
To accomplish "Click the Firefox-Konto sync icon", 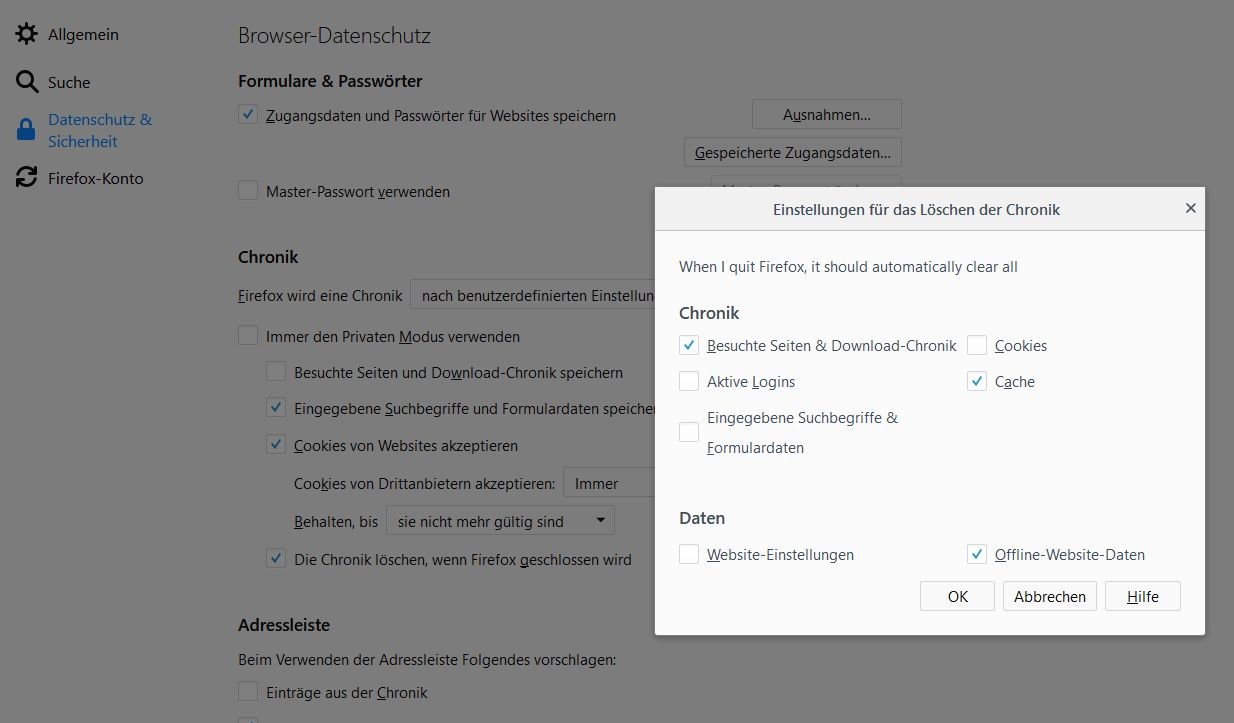I will pos(26,178).
